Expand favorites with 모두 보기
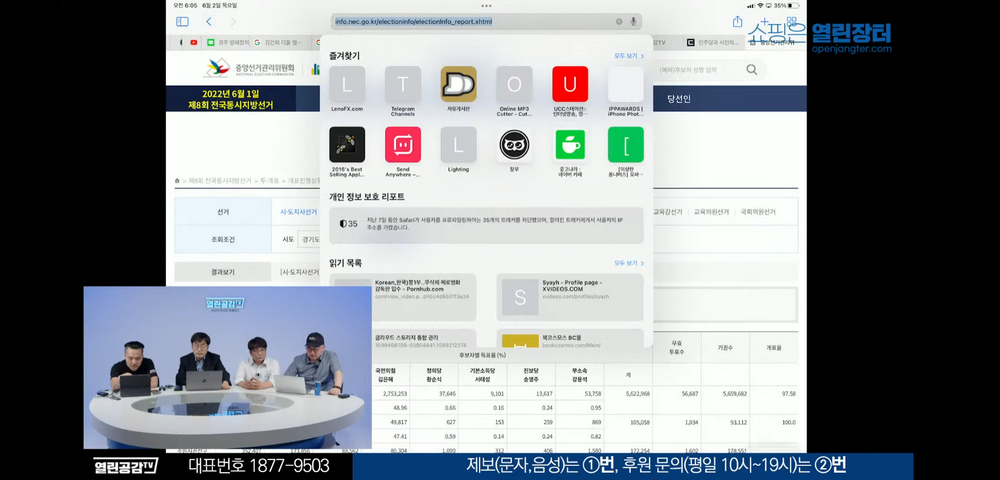The image size is (1000, 480). (x=627, y=56)
